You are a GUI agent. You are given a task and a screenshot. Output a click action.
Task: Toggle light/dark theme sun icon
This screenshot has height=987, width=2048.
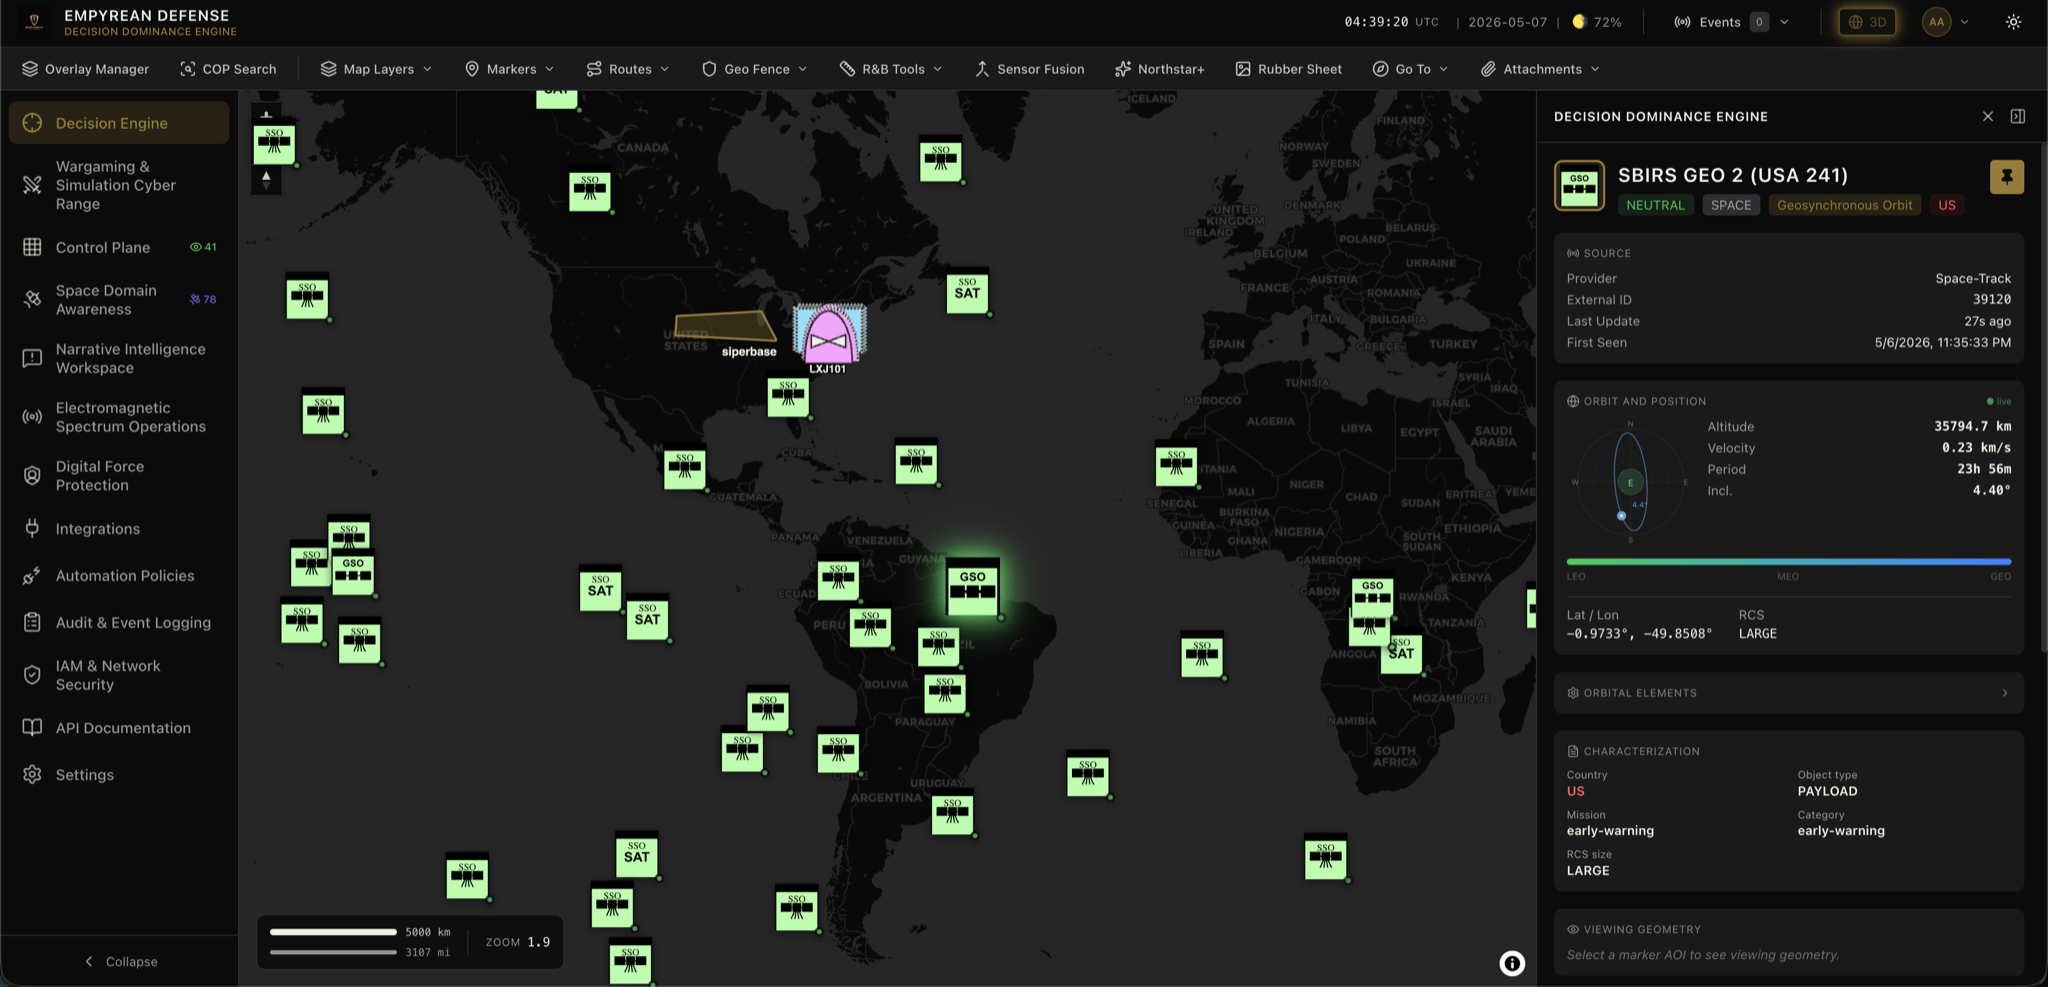(x=2013, y=22)
